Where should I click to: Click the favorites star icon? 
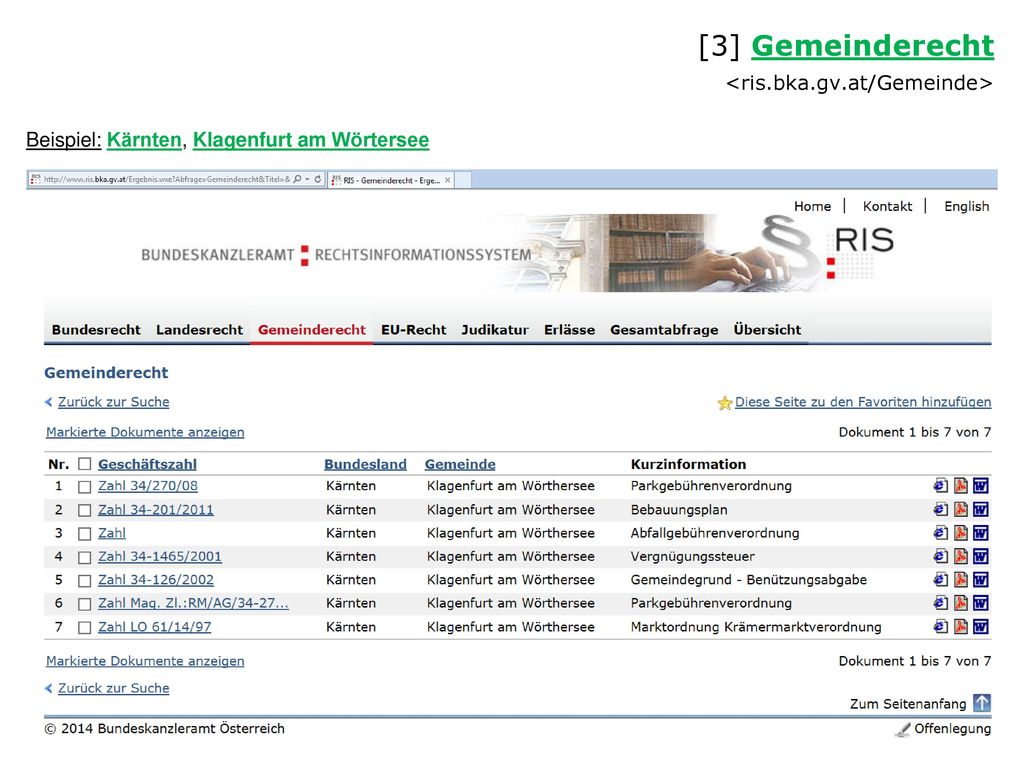(724, 403)
